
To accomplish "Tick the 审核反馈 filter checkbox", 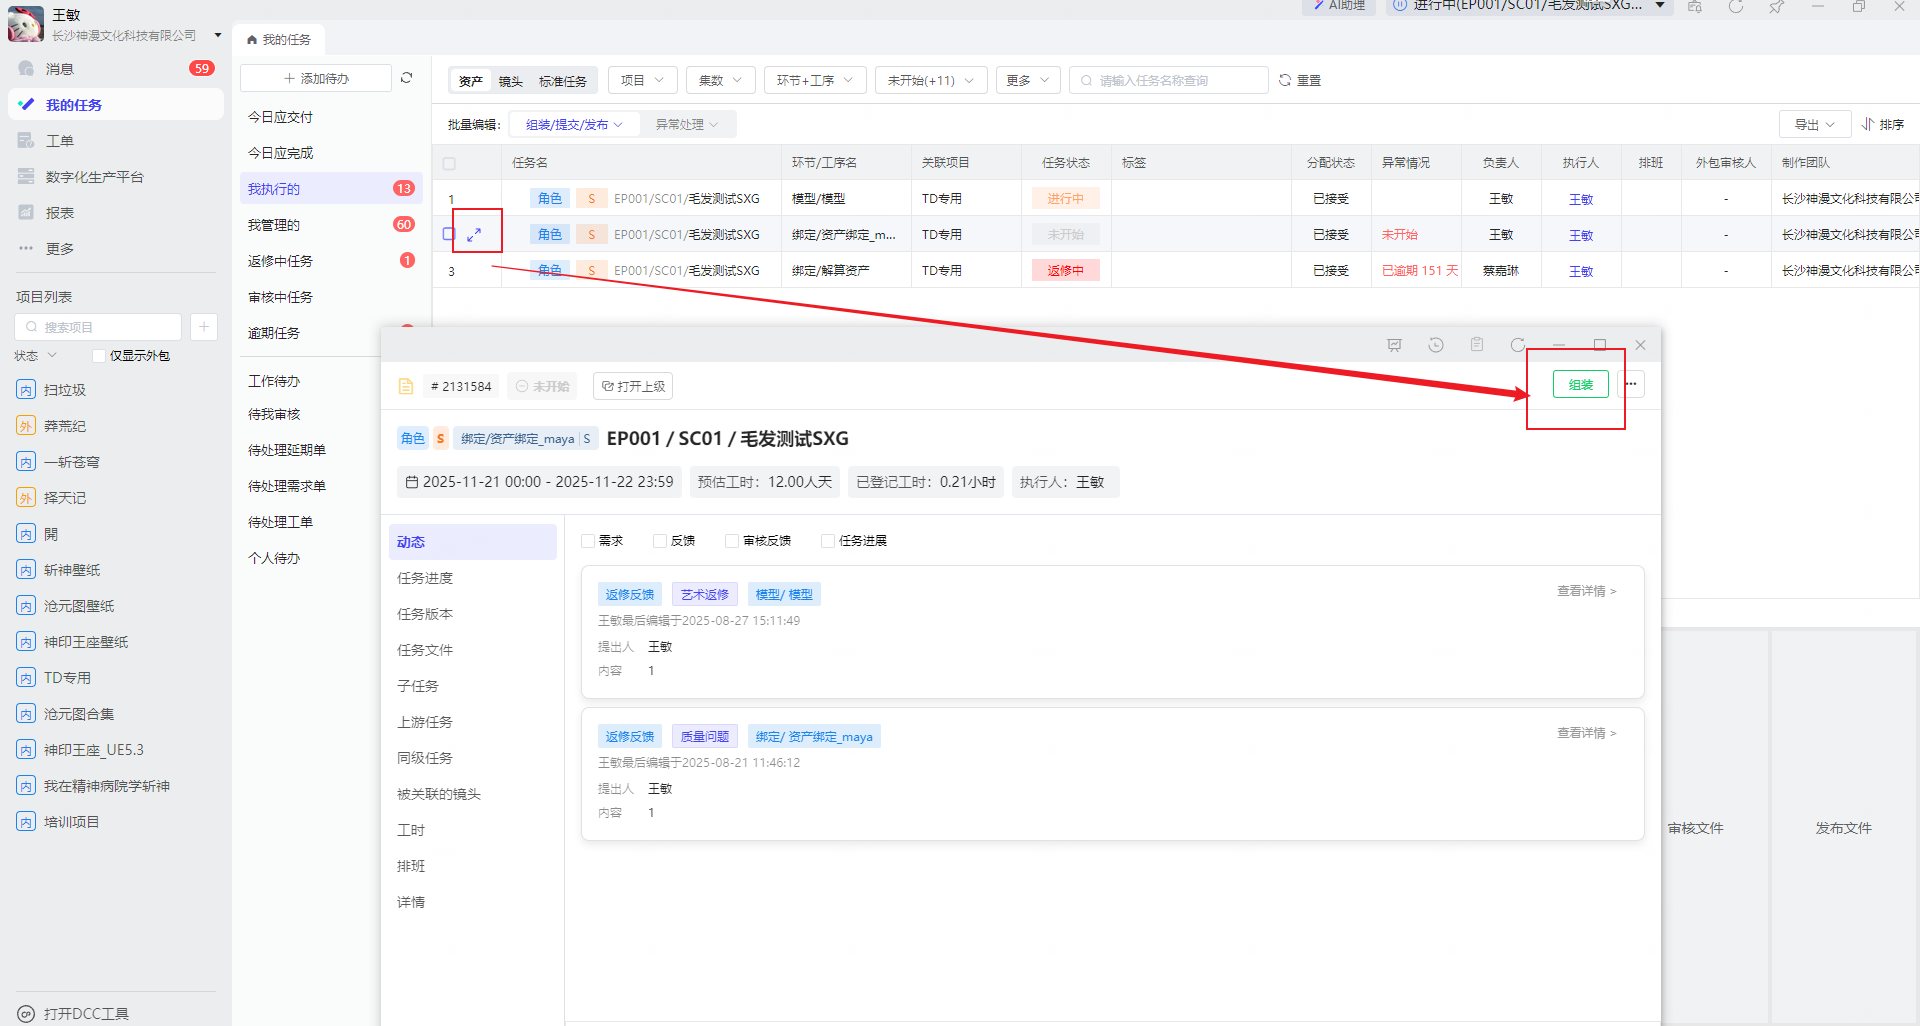I will [x=732, y=541].
